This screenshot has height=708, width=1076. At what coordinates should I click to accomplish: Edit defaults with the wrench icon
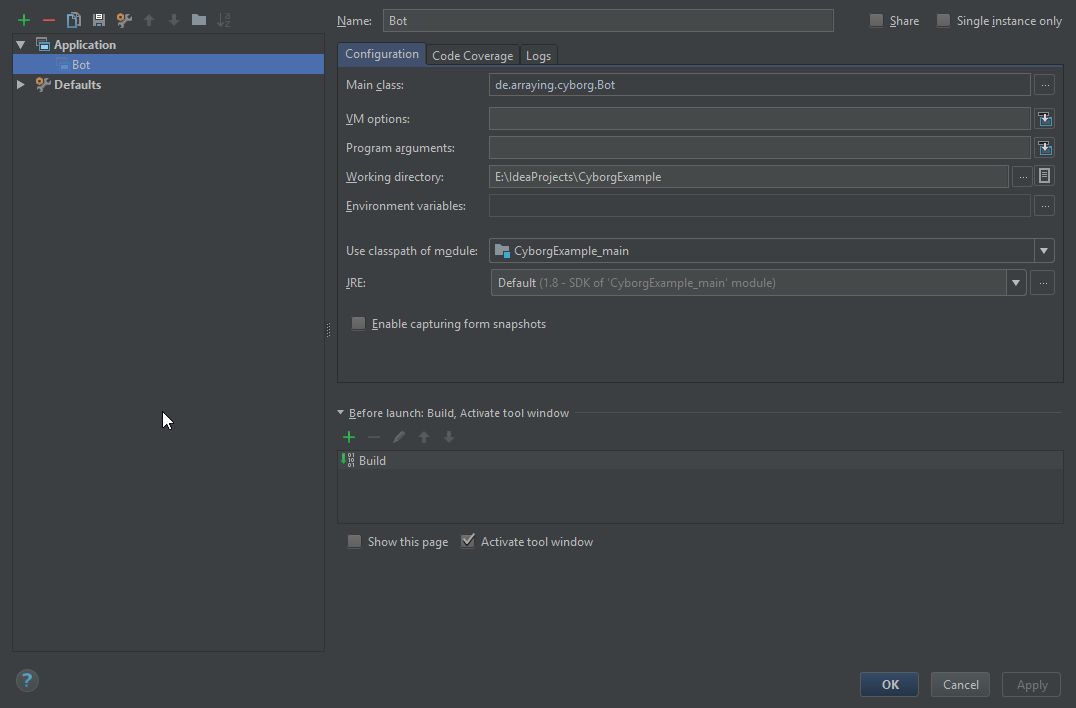(x=124, y=20)
